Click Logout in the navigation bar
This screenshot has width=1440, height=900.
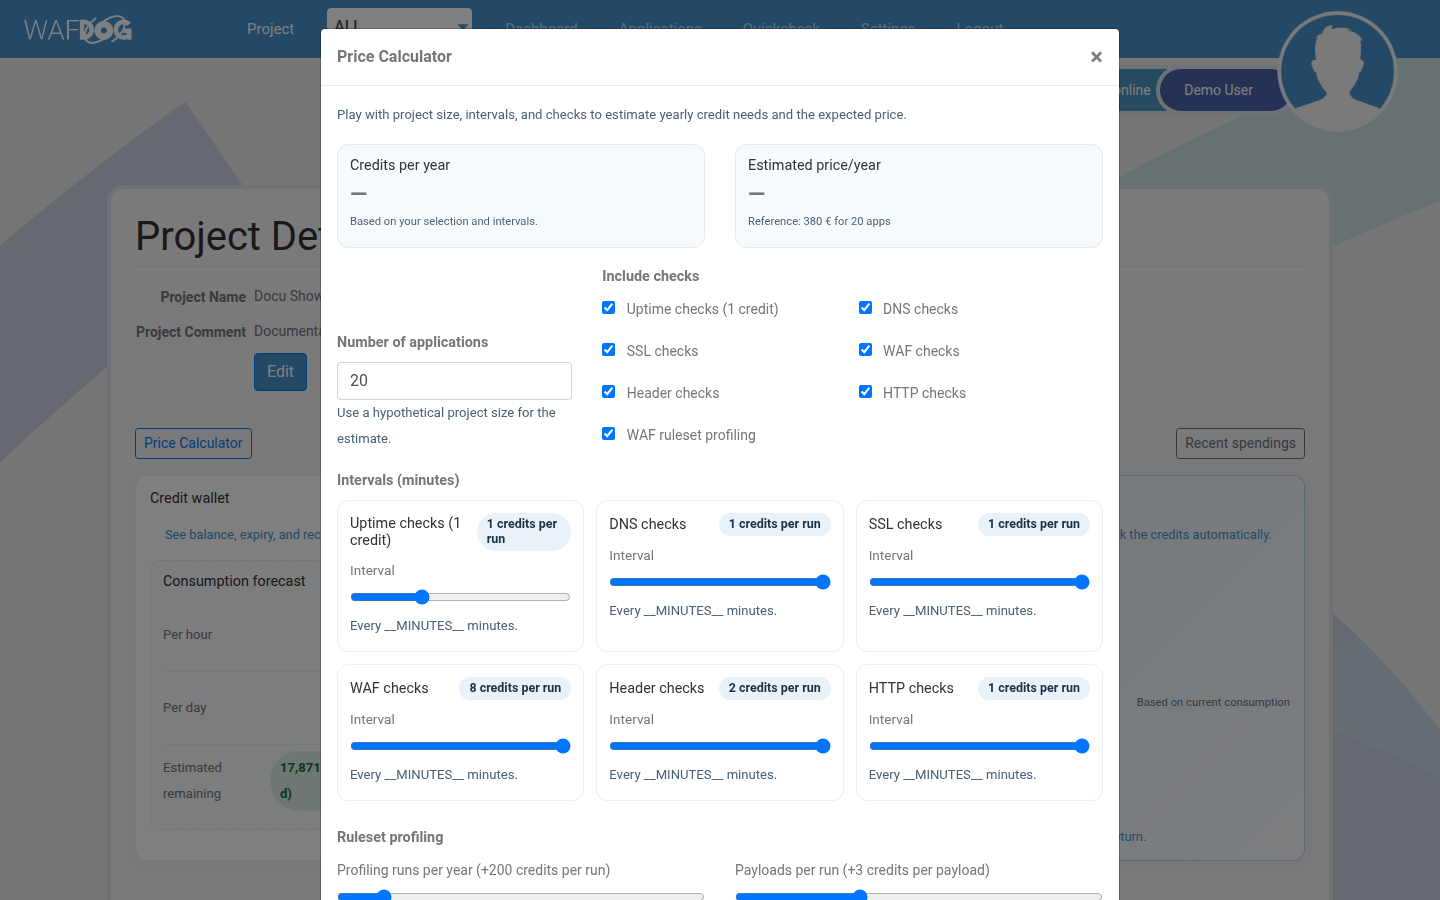979,29
